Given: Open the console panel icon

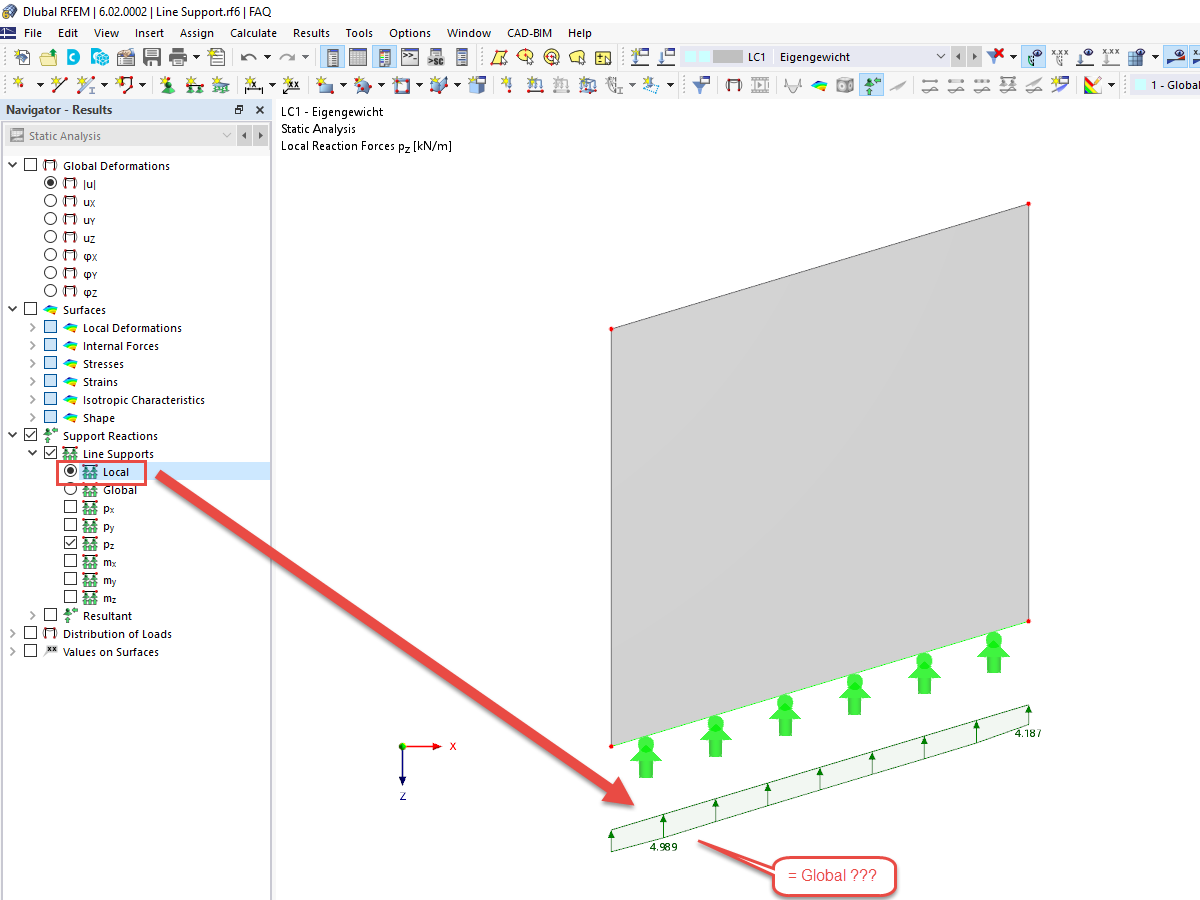Looking at the screenshot, I should [x=409, y=57].
